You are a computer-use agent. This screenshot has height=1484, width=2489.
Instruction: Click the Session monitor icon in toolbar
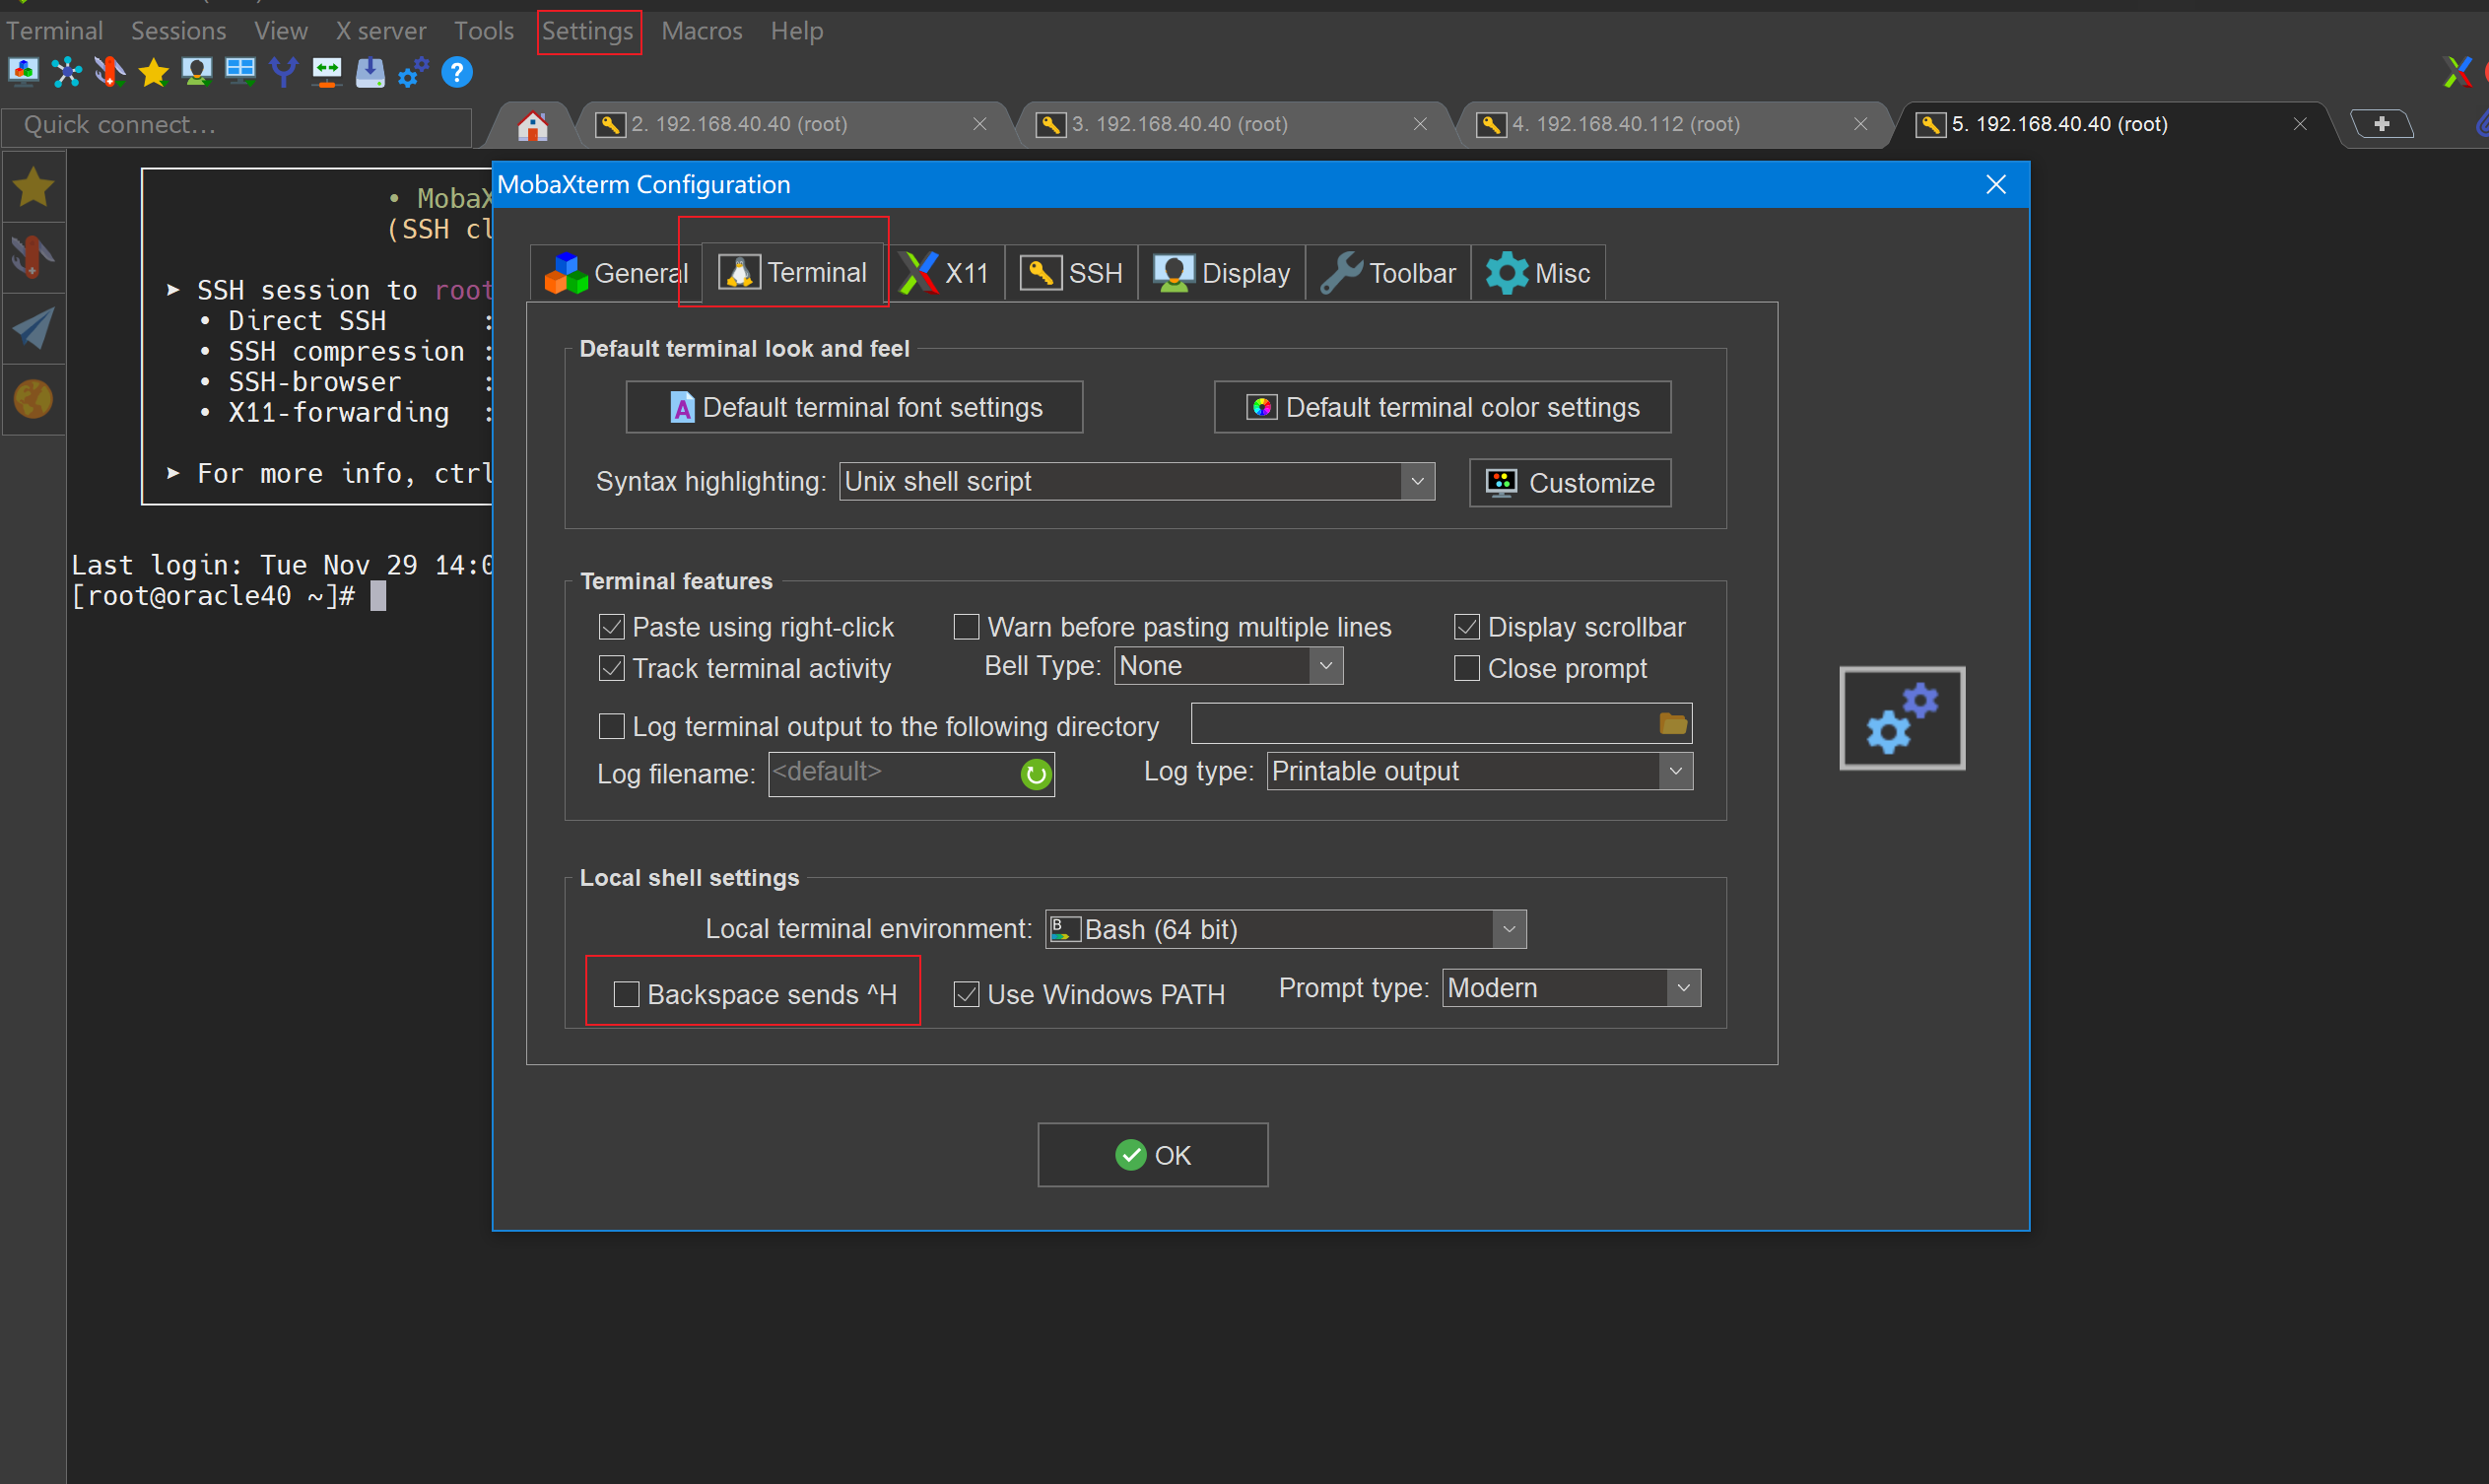point(23,72)
